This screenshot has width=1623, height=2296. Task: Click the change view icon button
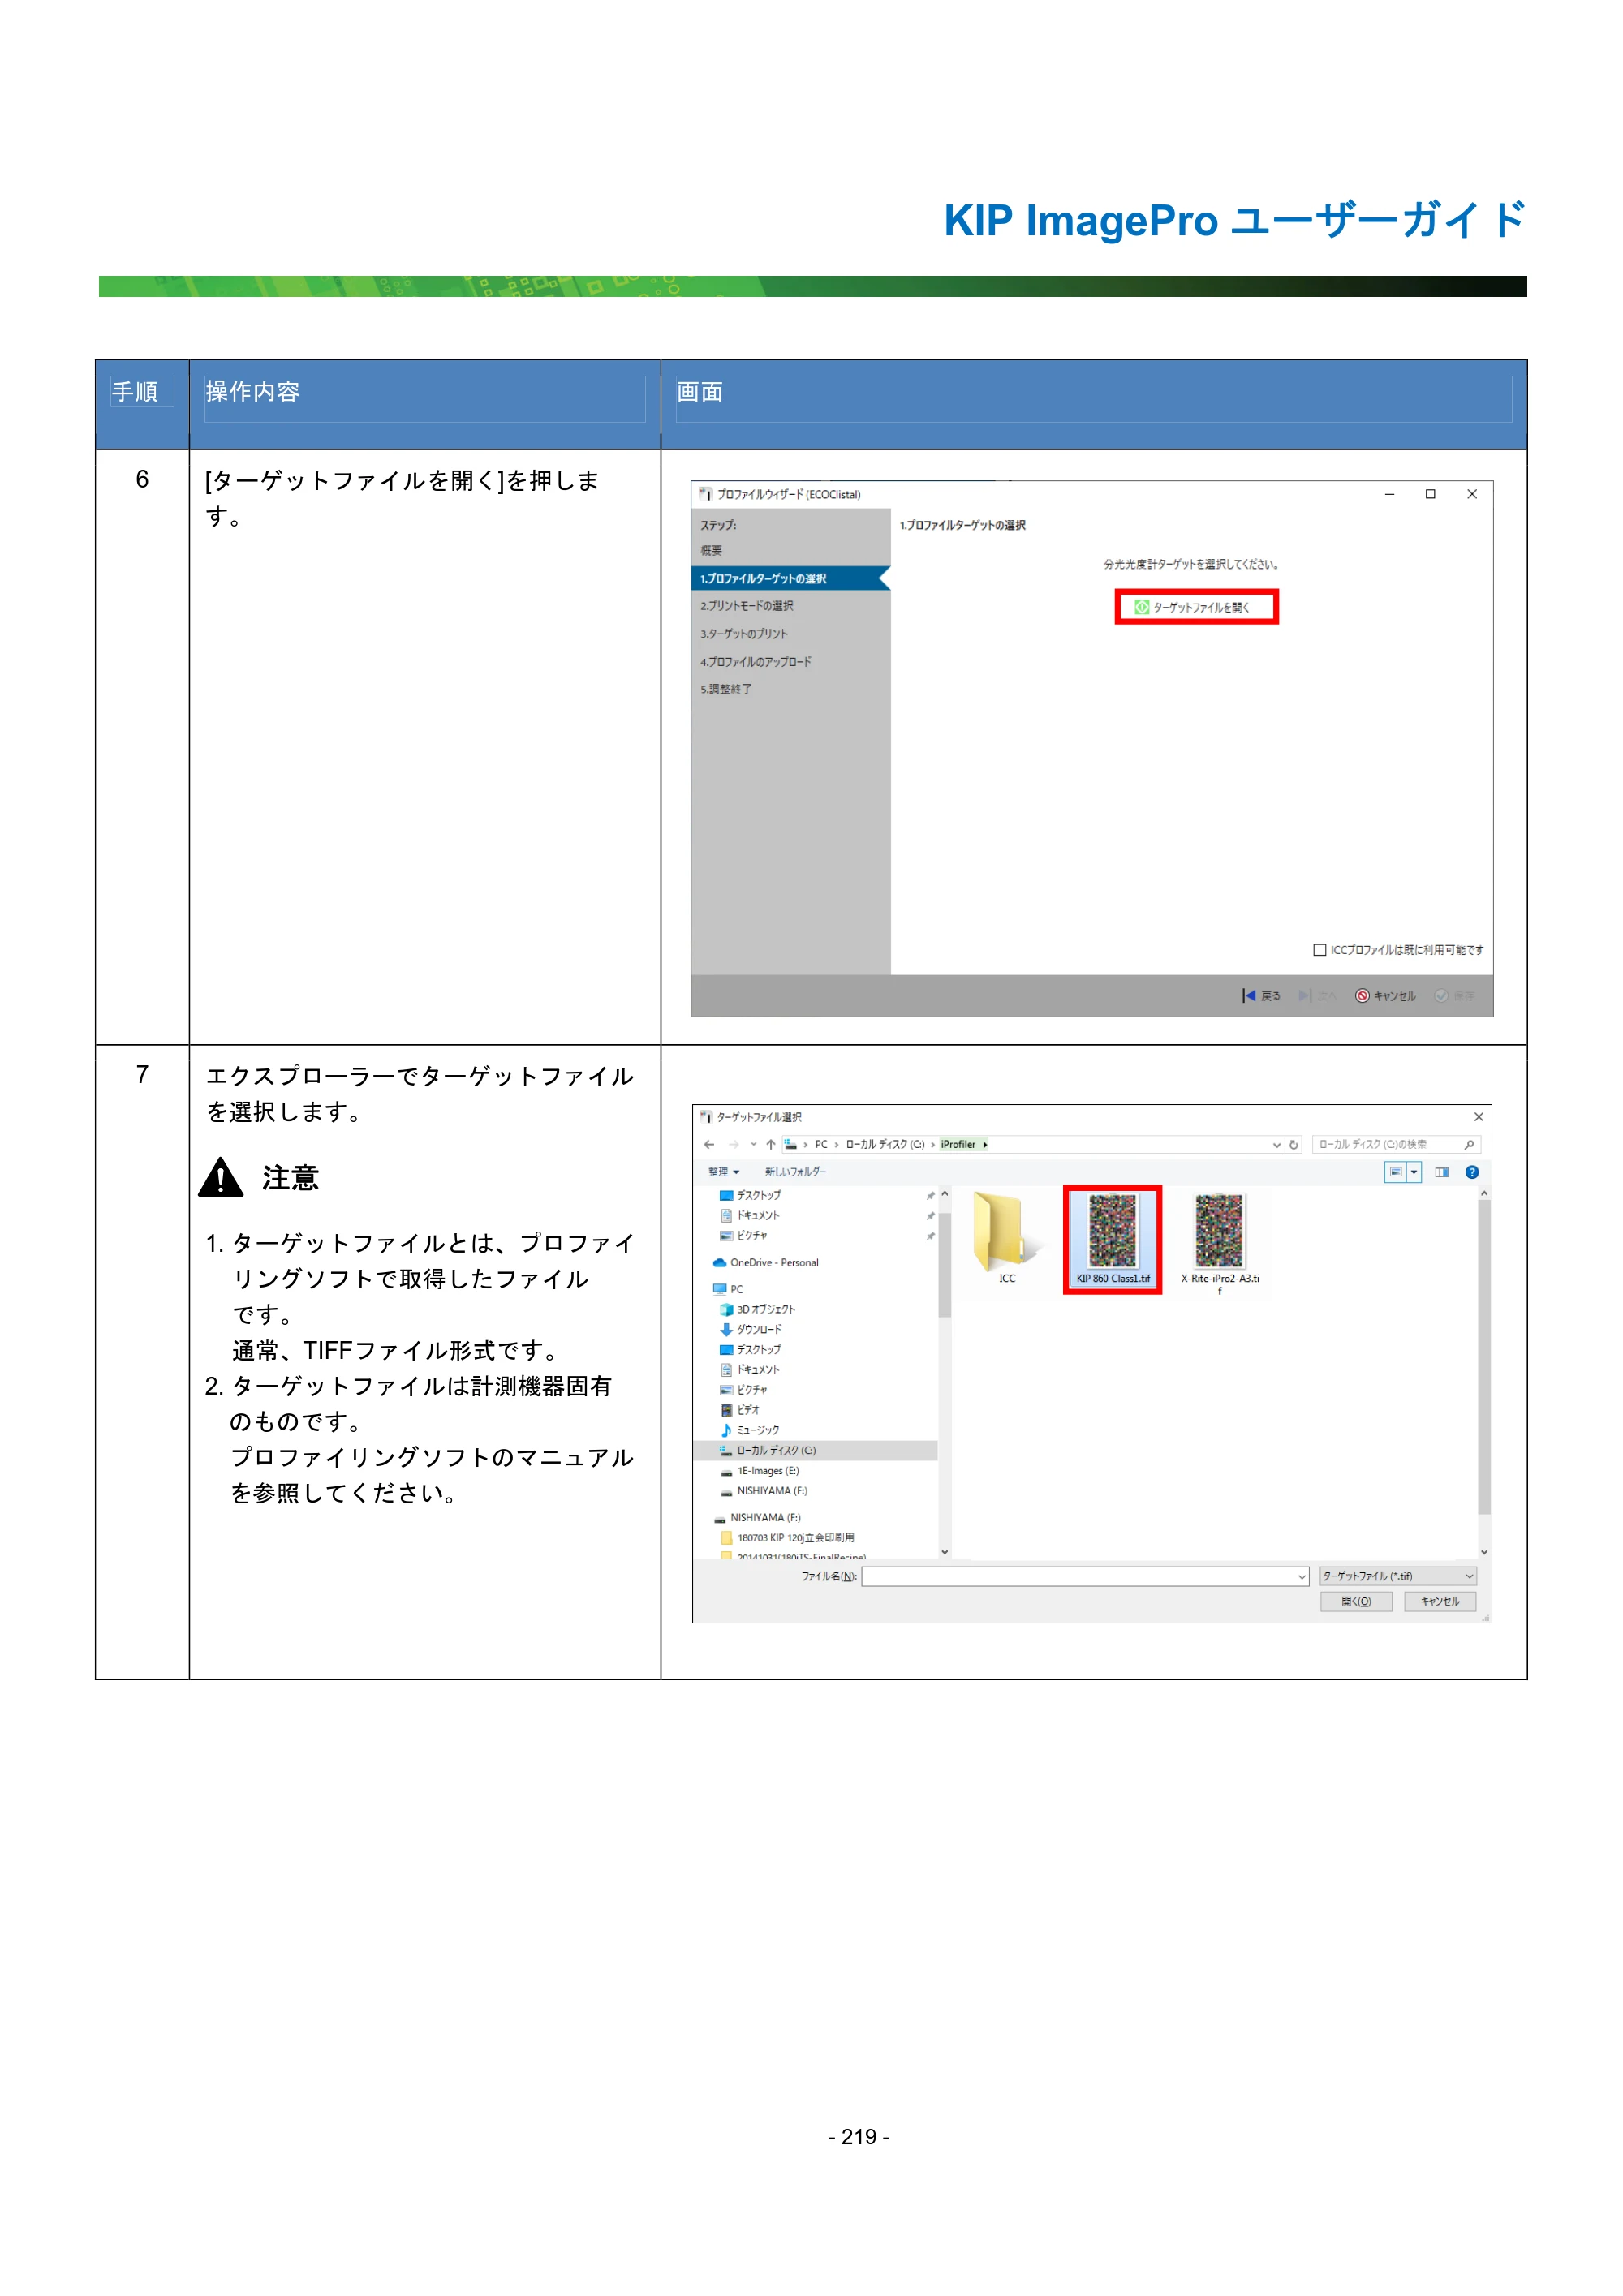[x=1395, y=1172]
